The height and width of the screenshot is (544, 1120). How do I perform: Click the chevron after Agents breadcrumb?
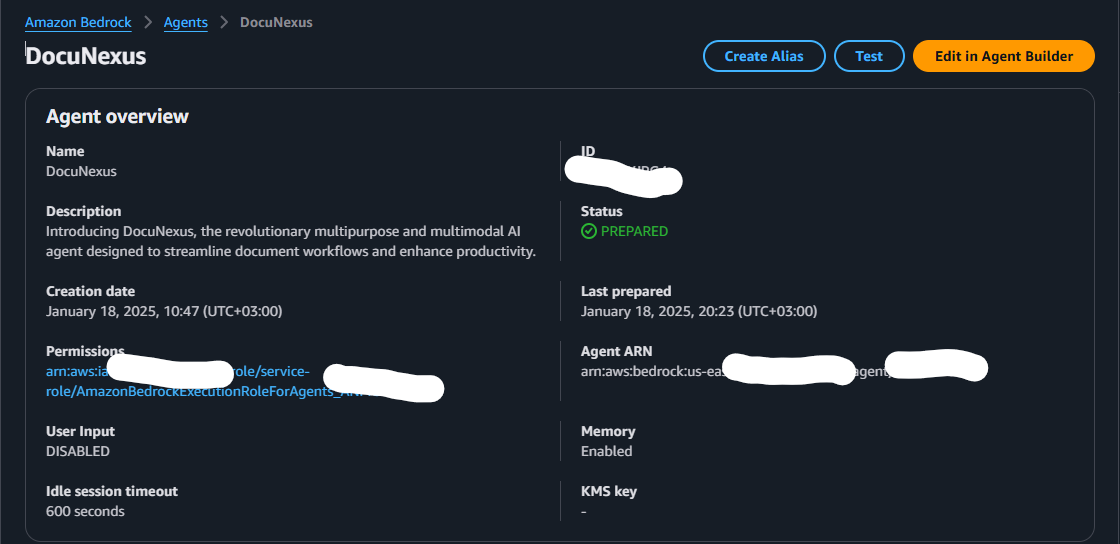[224, 22]
